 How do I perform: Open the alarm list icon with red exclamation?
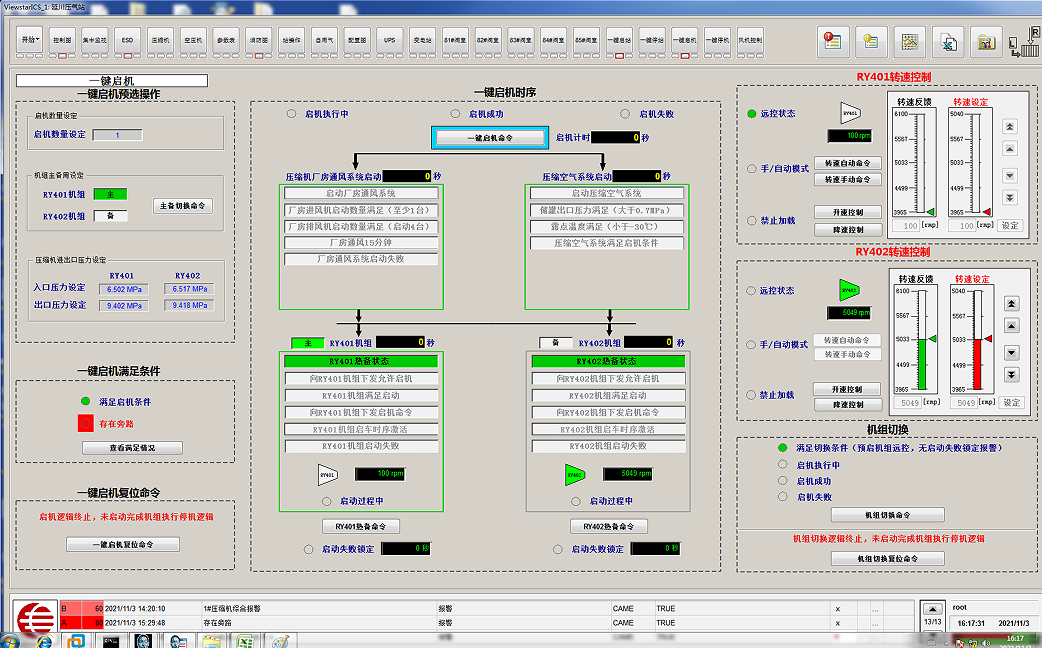(832, 41)
